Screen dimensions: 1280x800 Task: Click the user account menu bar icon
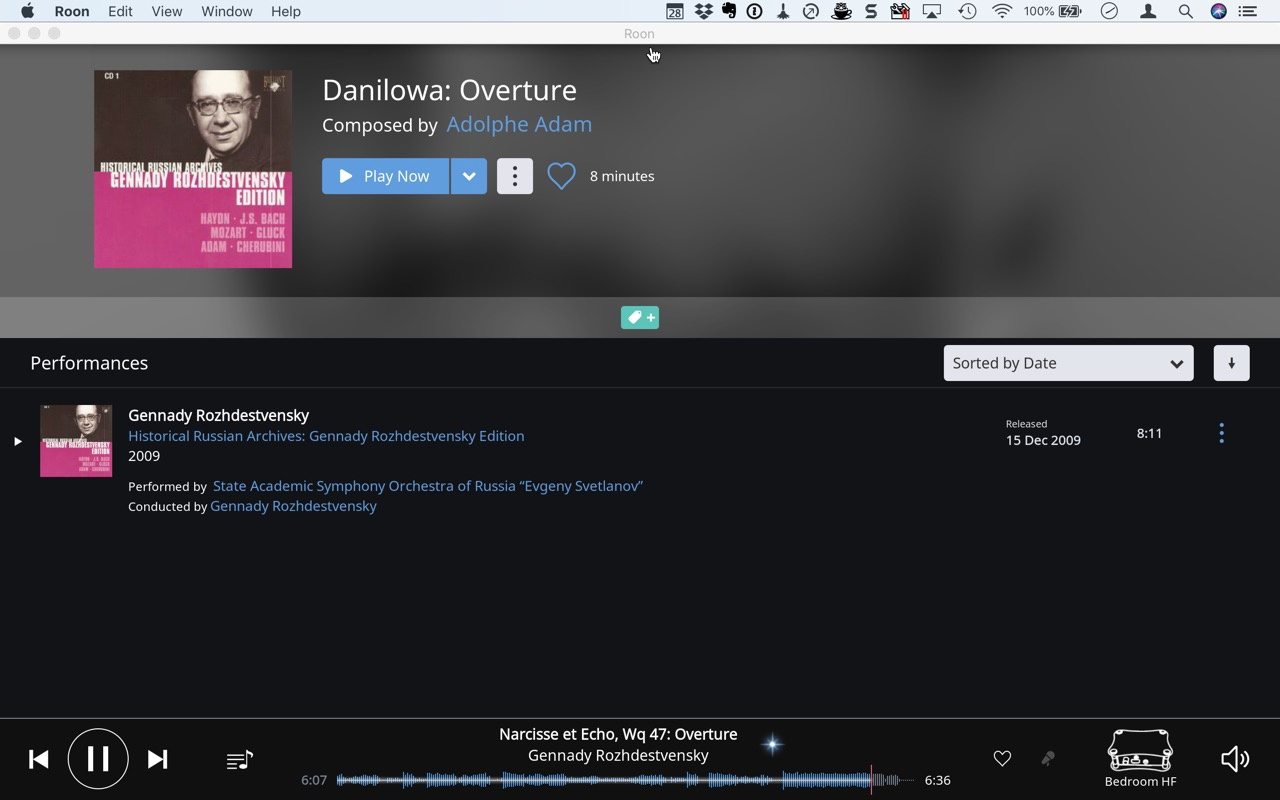coord(1148,11)
